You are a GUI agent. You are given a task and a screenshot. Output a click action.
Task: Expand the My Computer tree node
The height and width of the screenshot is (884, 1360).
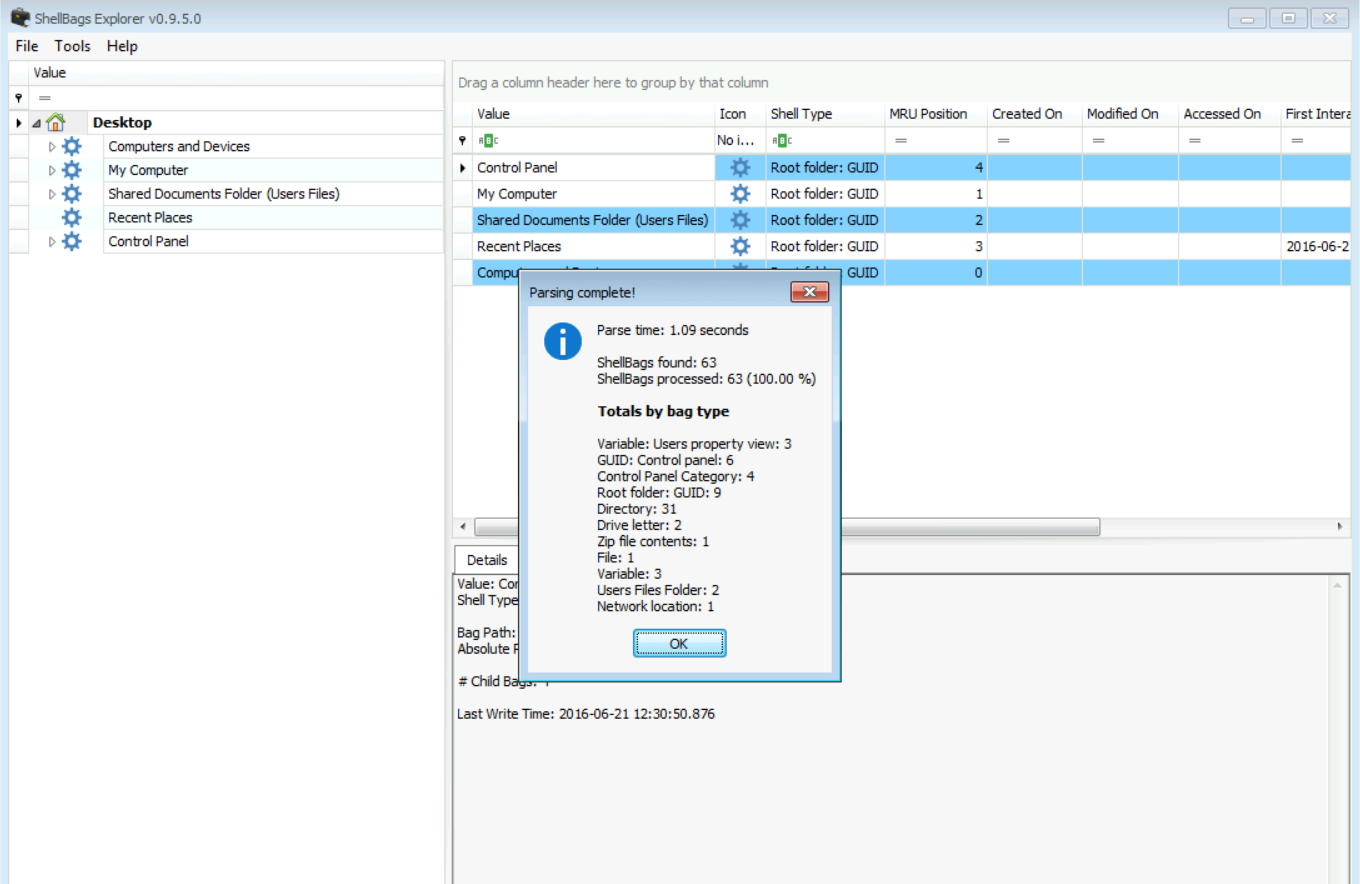click(x=52, y=170)
